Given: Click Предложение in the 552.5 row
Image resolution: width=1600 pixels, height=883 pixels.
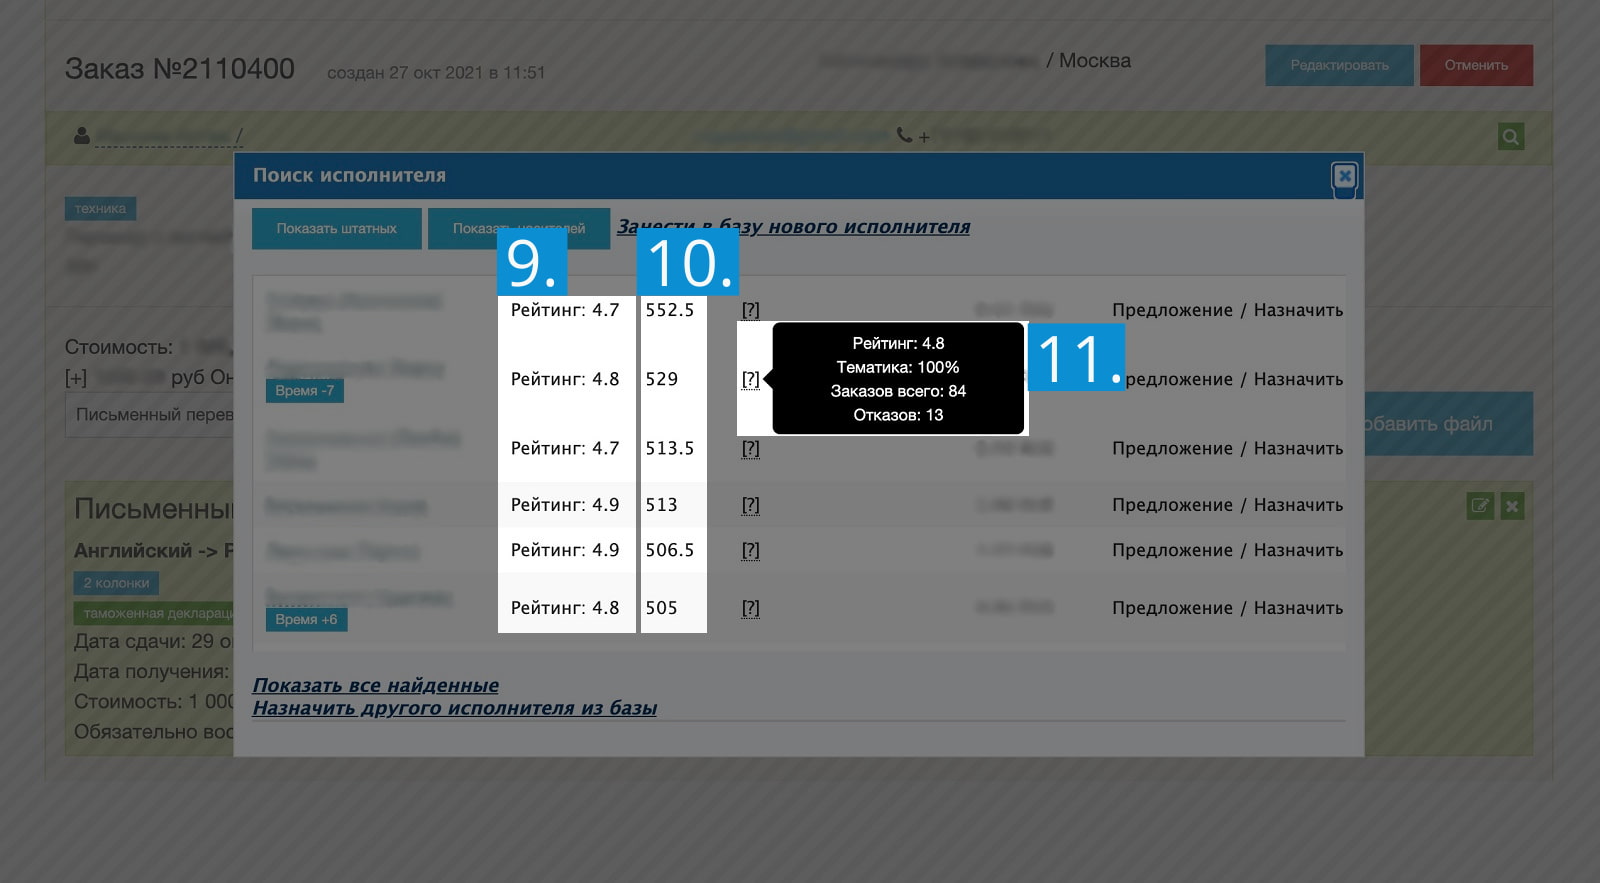Looking at the screenshot, I should click(x=1172, y=310).
